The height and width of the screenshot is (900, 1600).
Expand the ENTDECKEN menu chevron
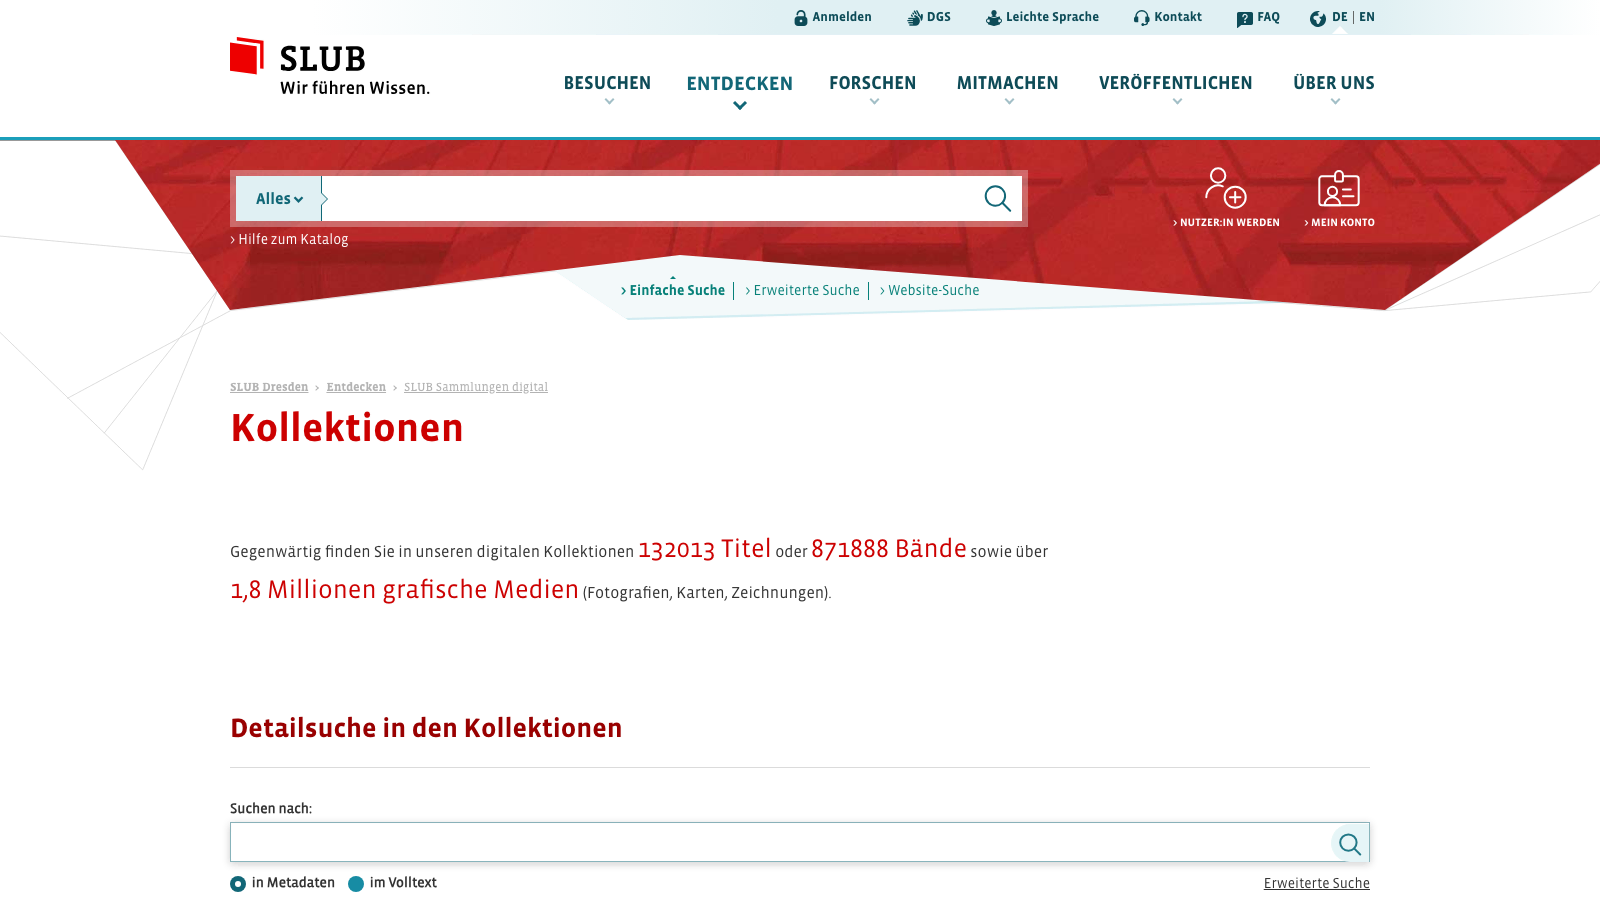tap(739, 104)
